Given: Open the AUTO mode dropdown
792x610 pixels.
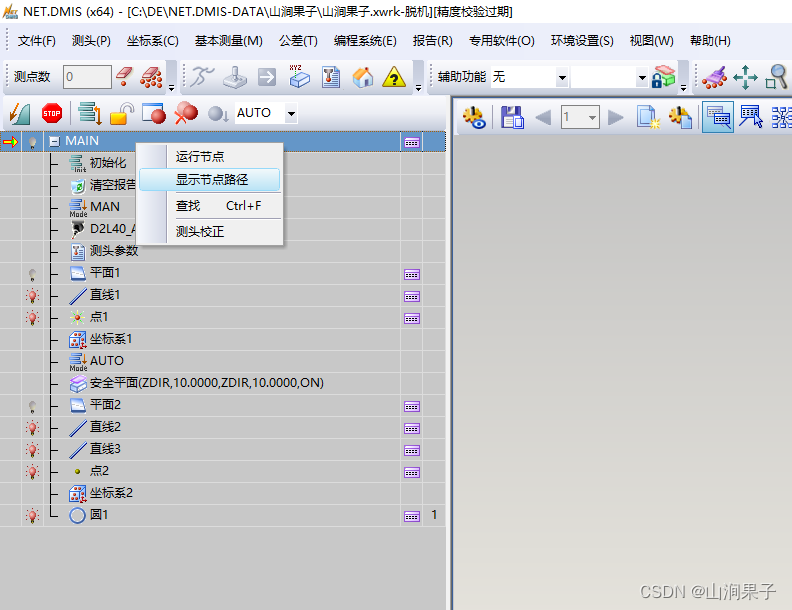Looking at the screenshot, I should pos(291,113).
